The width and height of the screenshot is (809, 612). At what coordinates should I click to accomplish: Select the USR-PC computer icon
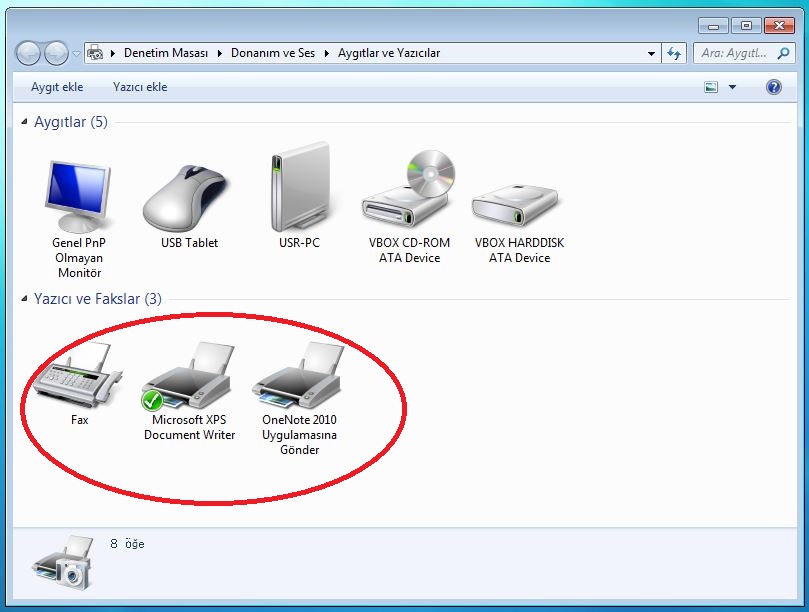299,187
